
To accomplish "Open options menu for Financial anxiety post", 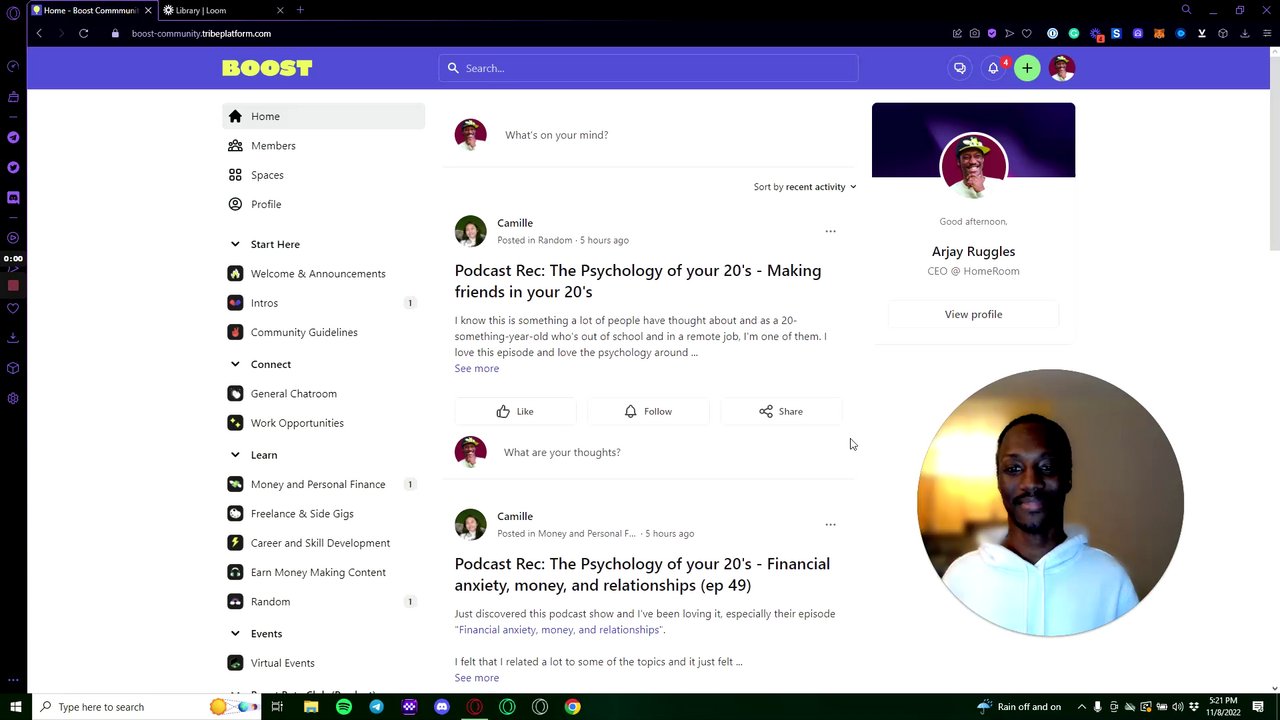I will pos(830,524).
